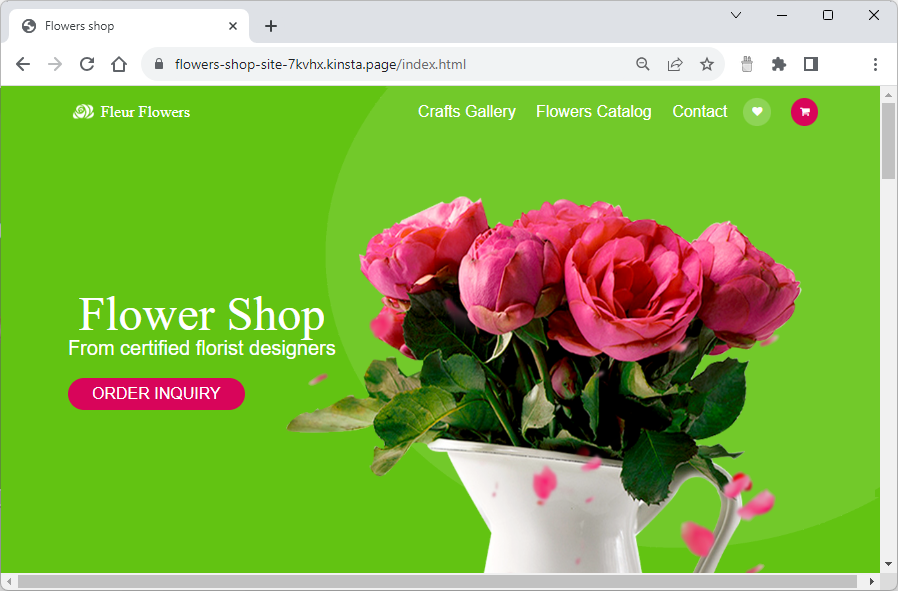Open the Contact page link

(x=699, y=111)
